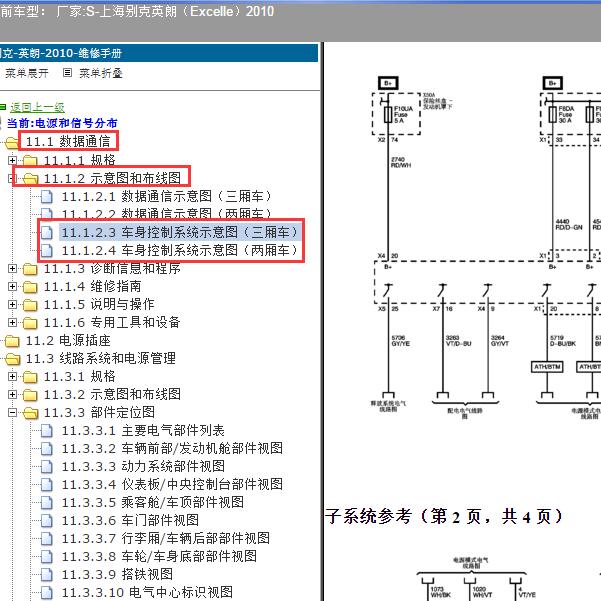Click folder icon of 11.1.3 诊断信息和程序

(x=30, y=269)
